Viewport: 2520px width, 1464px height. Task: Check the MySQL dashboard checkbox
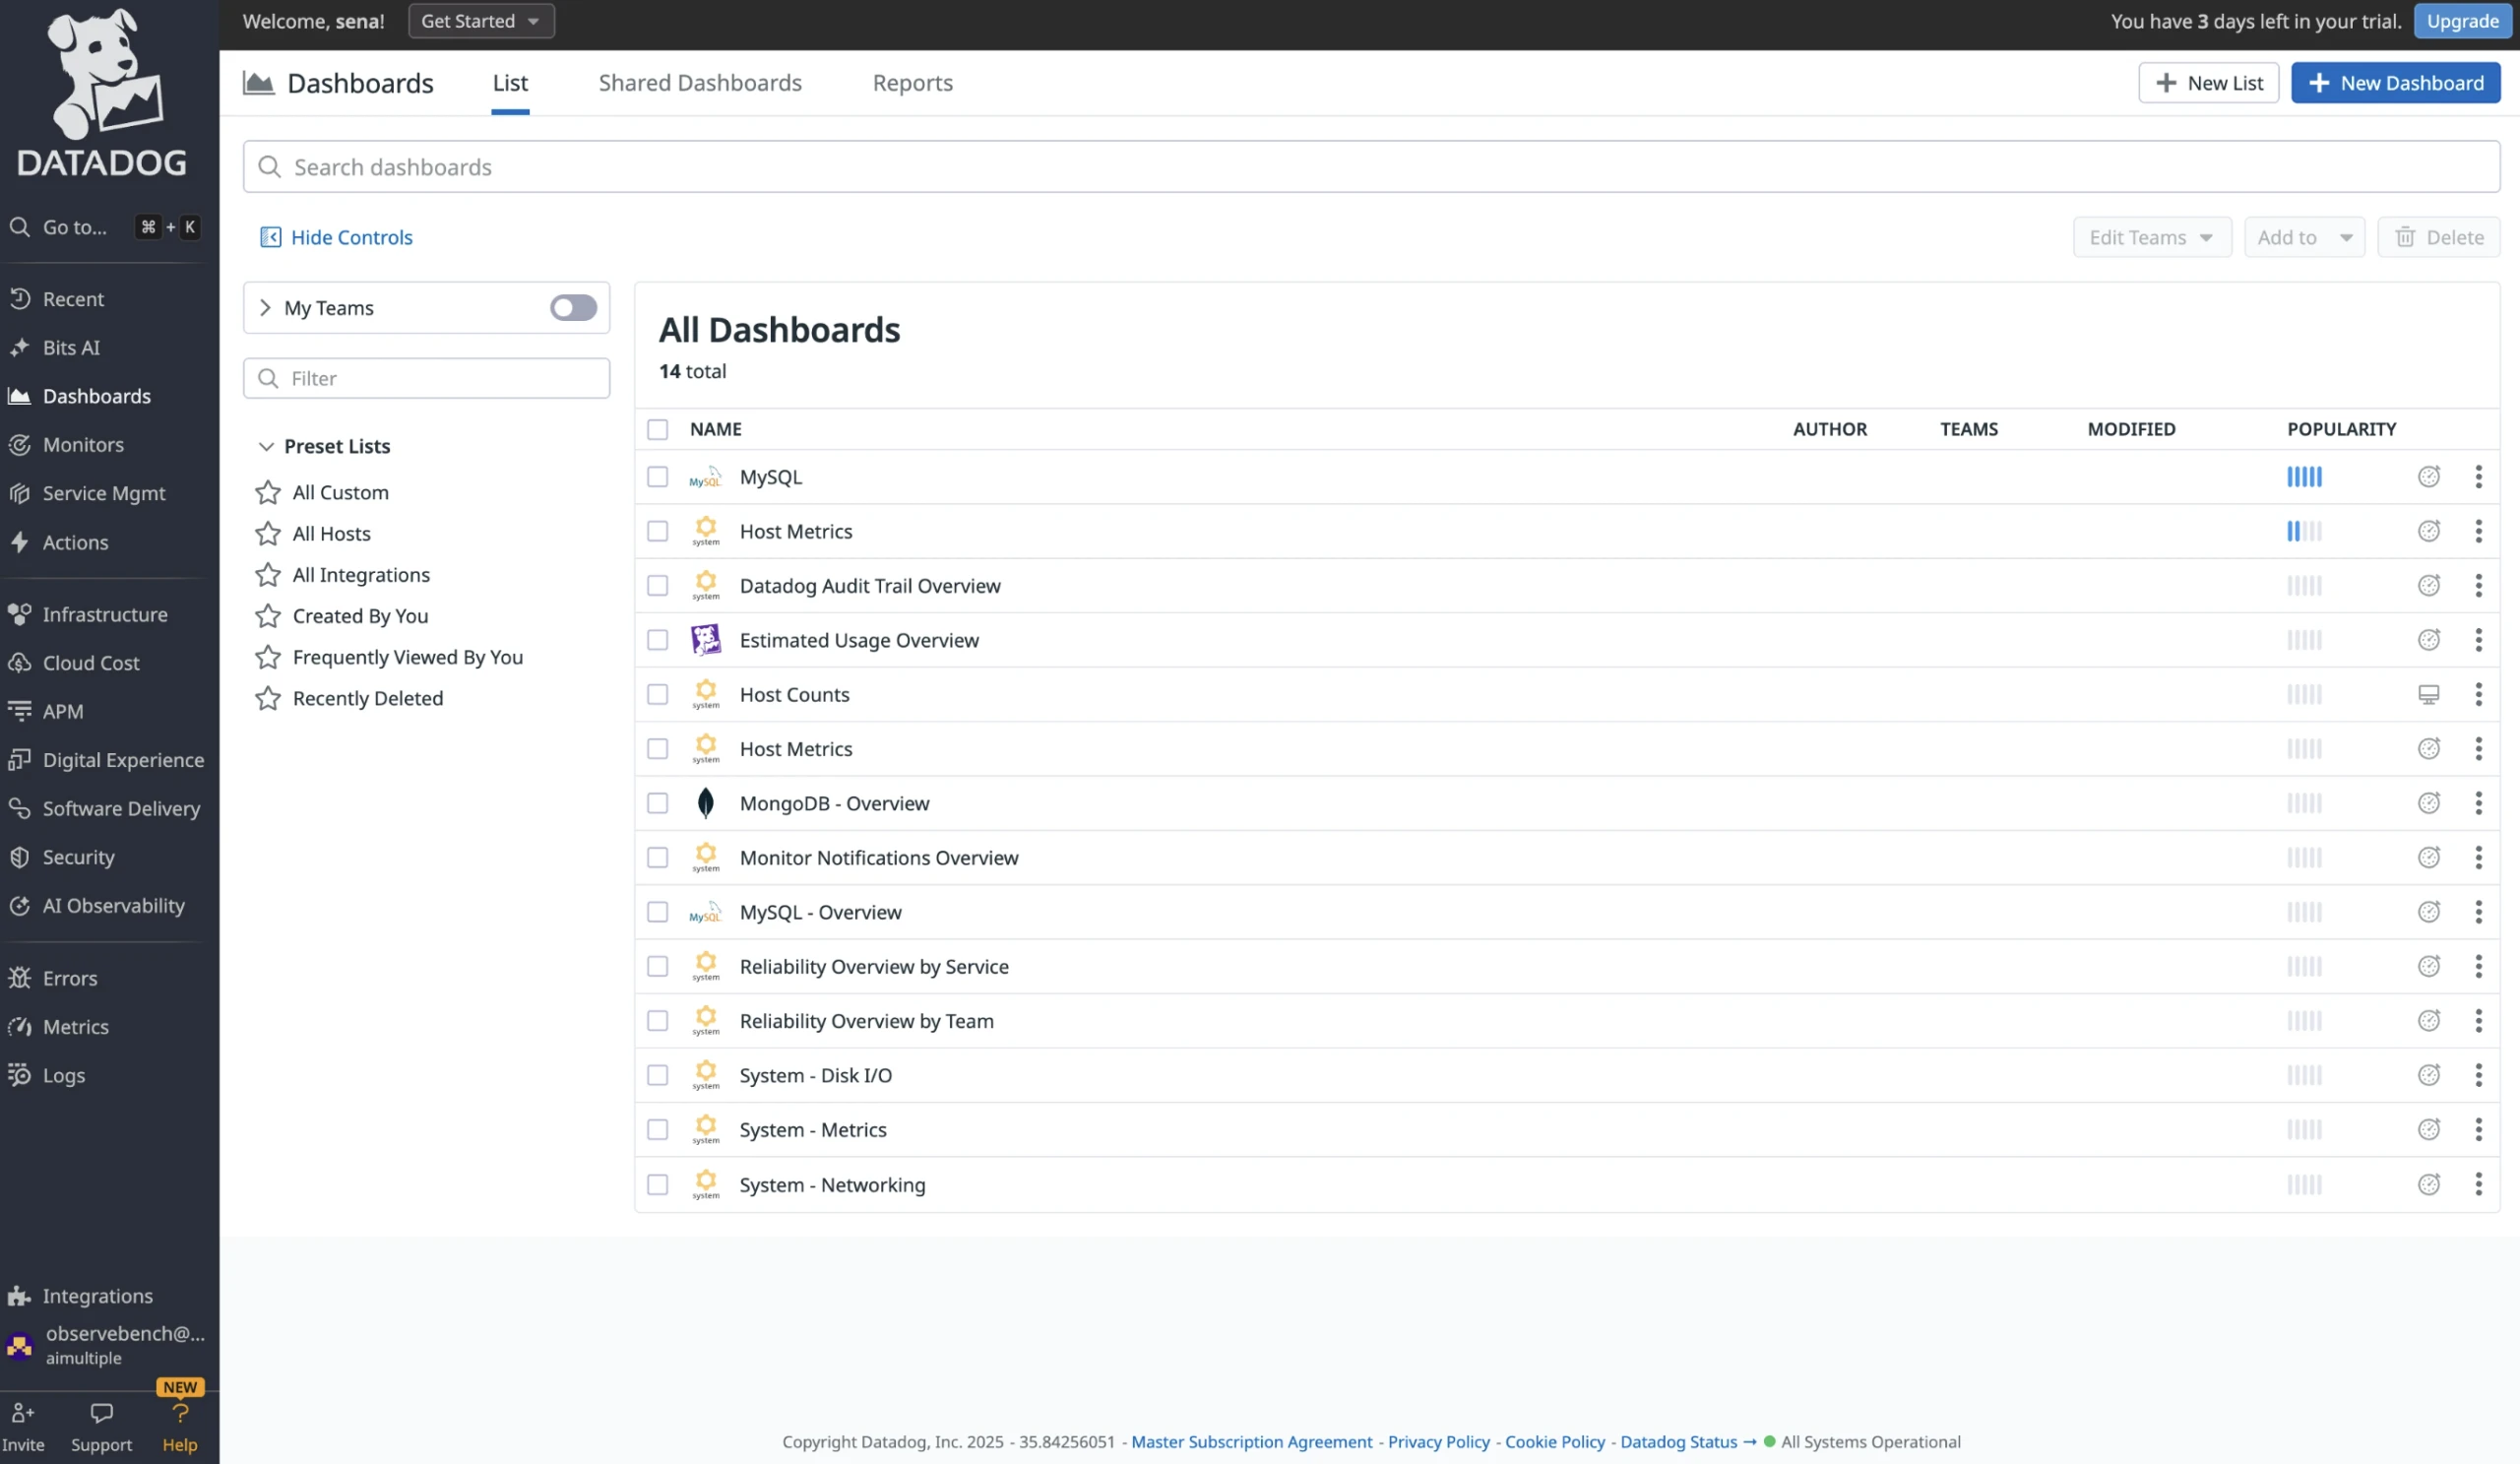click(657, 476)
